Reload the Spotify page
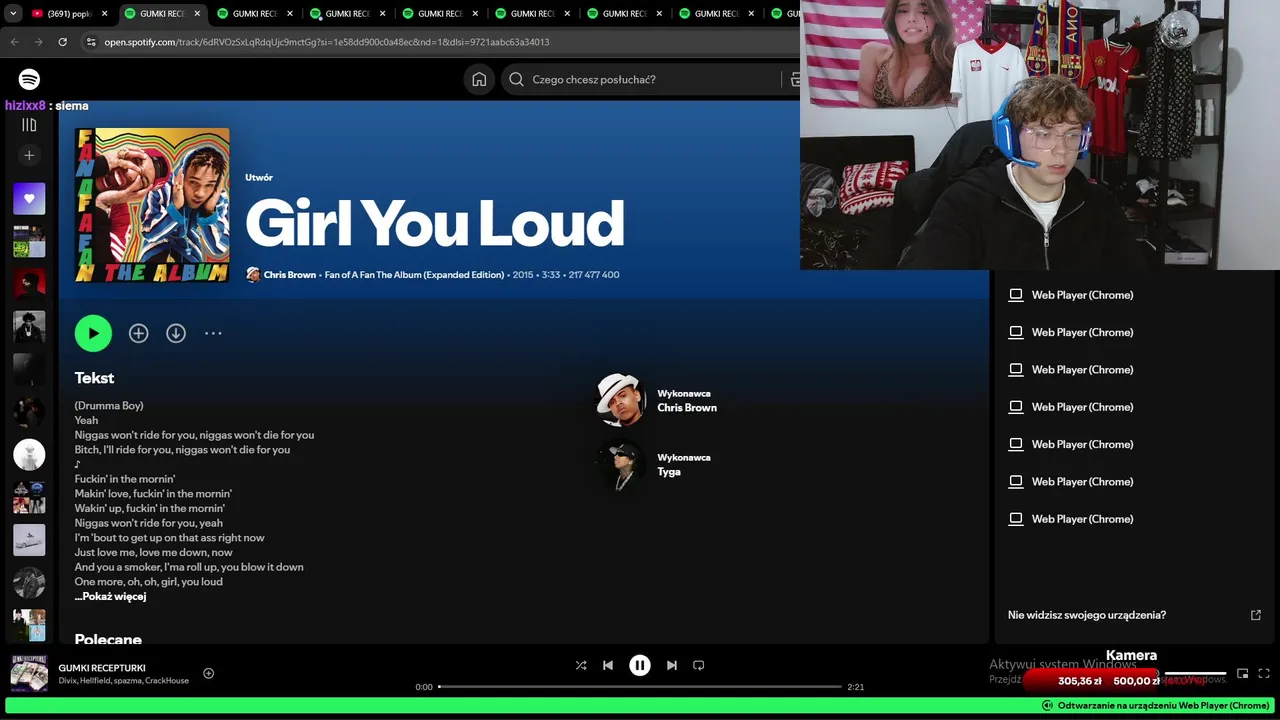The width and height of the screenshot is (1280, 720). click(62, 42)
